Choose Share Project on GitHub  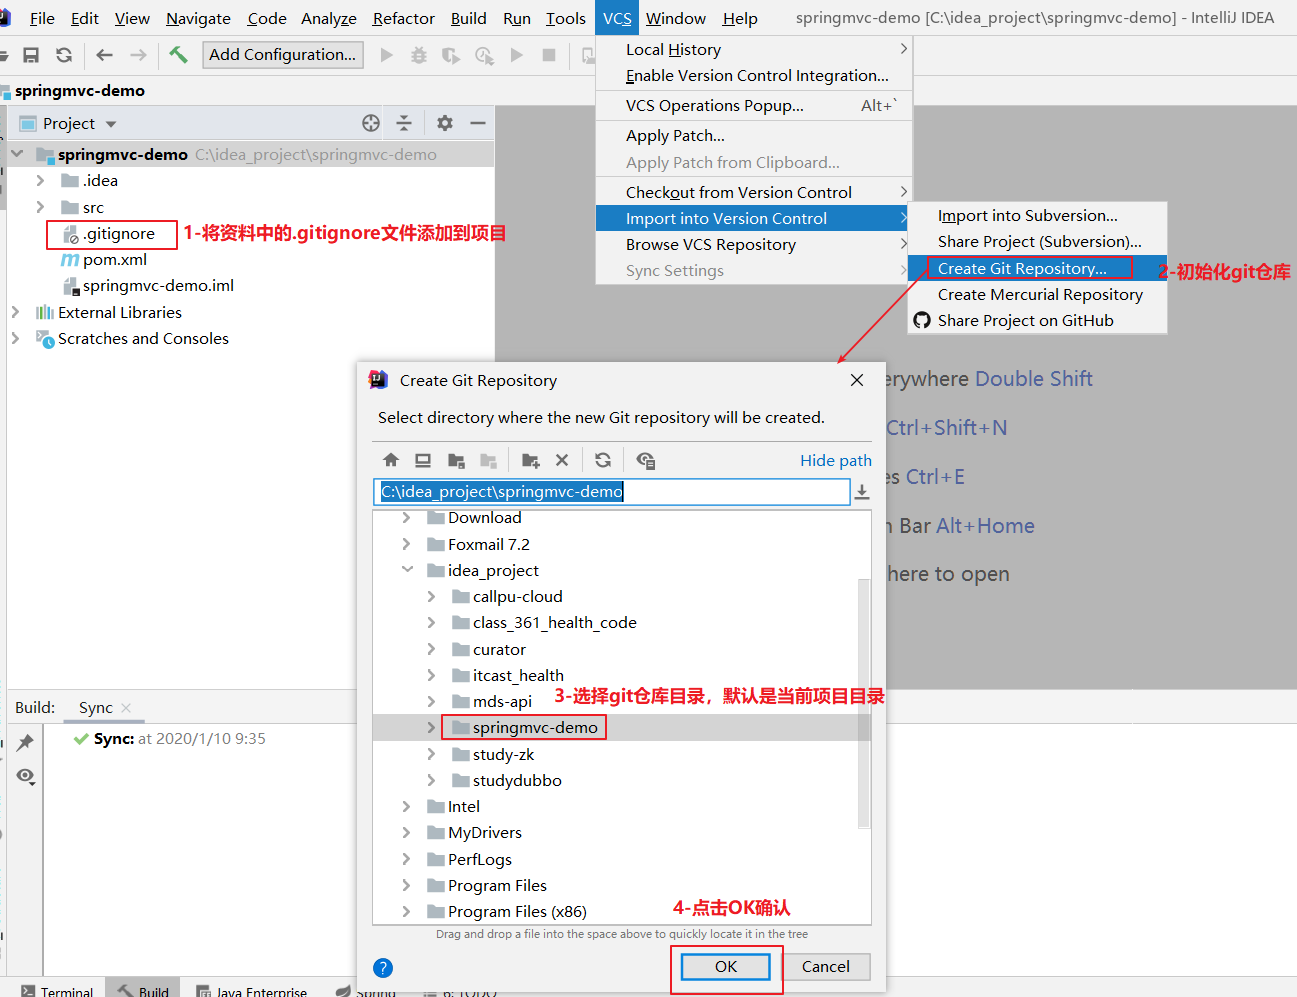pos(1037,320)
